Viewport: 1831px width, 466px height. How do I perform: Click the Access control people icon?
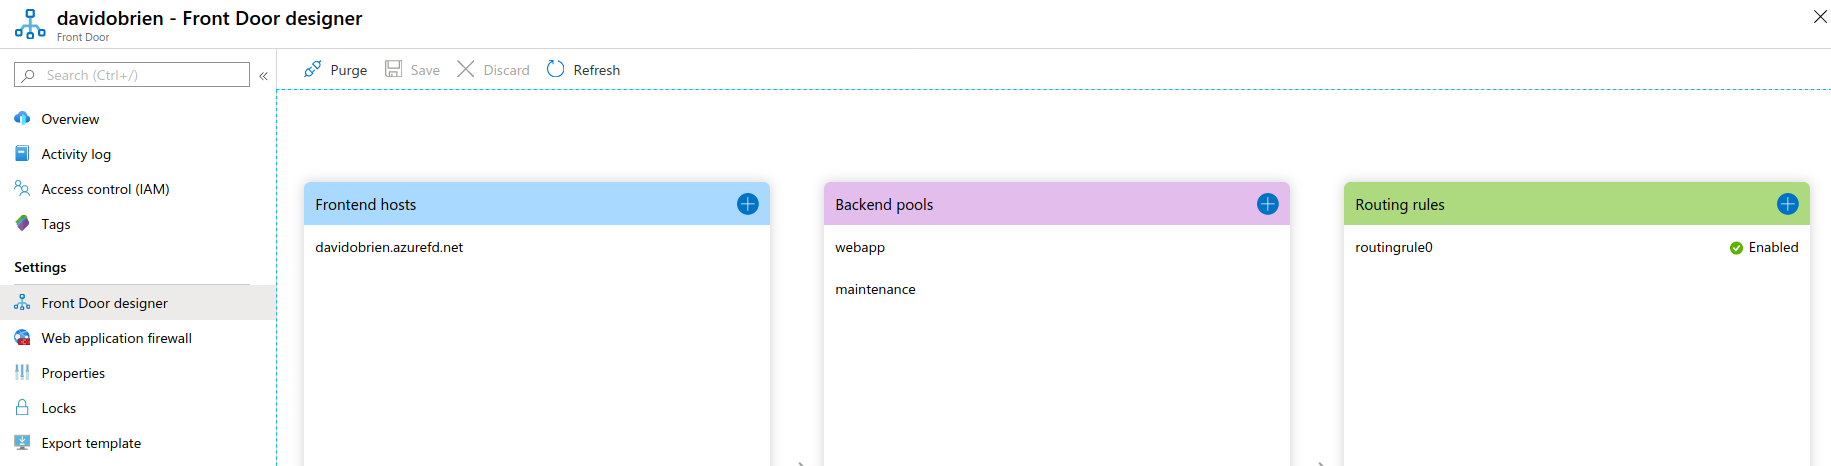(22, 188)
